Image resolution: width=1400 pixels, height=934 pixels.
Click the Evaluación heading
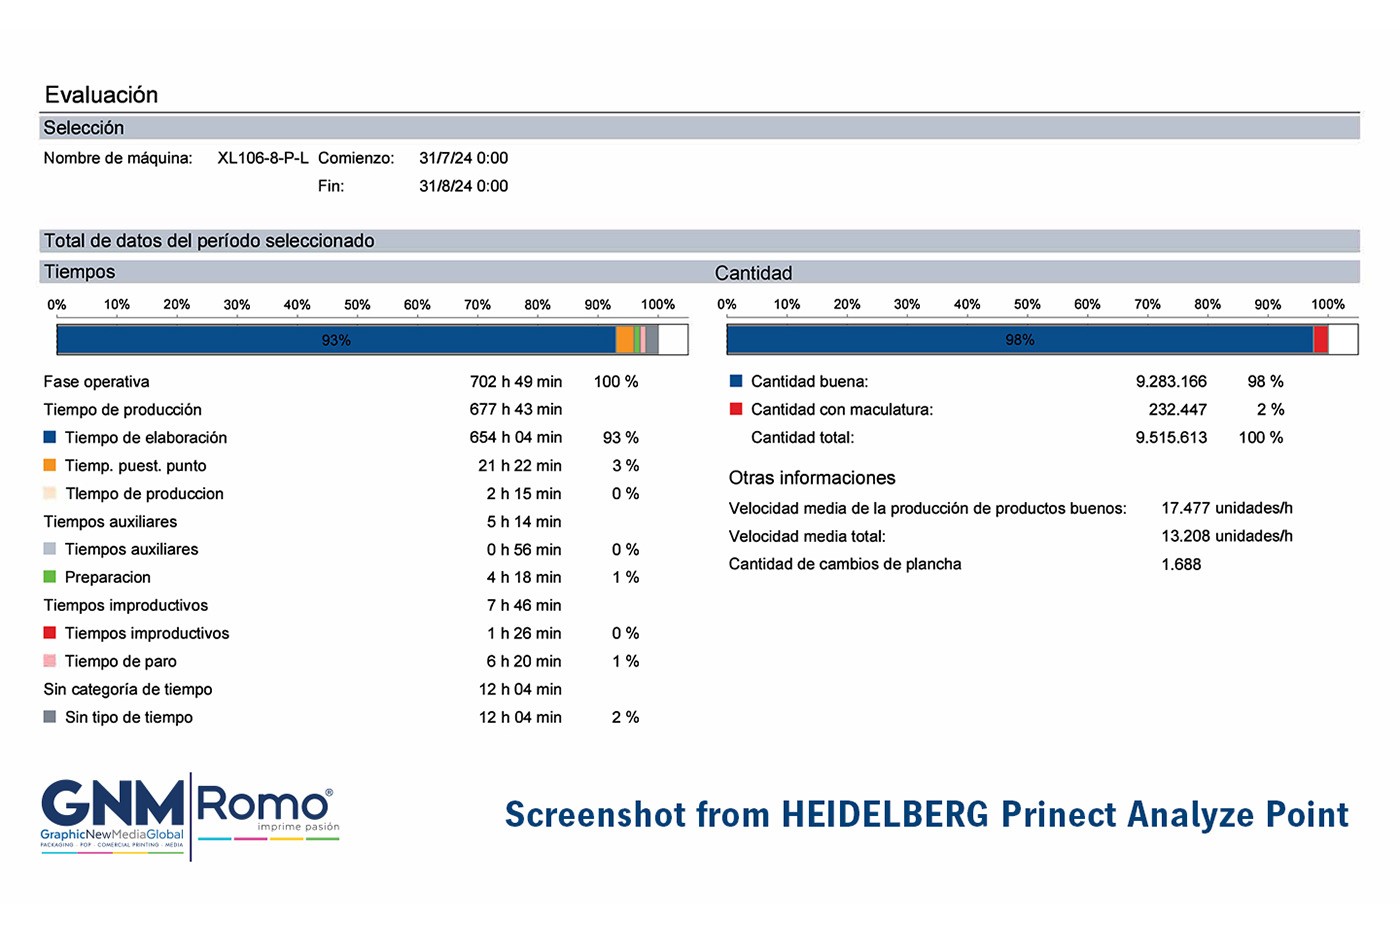click(101, 95)
